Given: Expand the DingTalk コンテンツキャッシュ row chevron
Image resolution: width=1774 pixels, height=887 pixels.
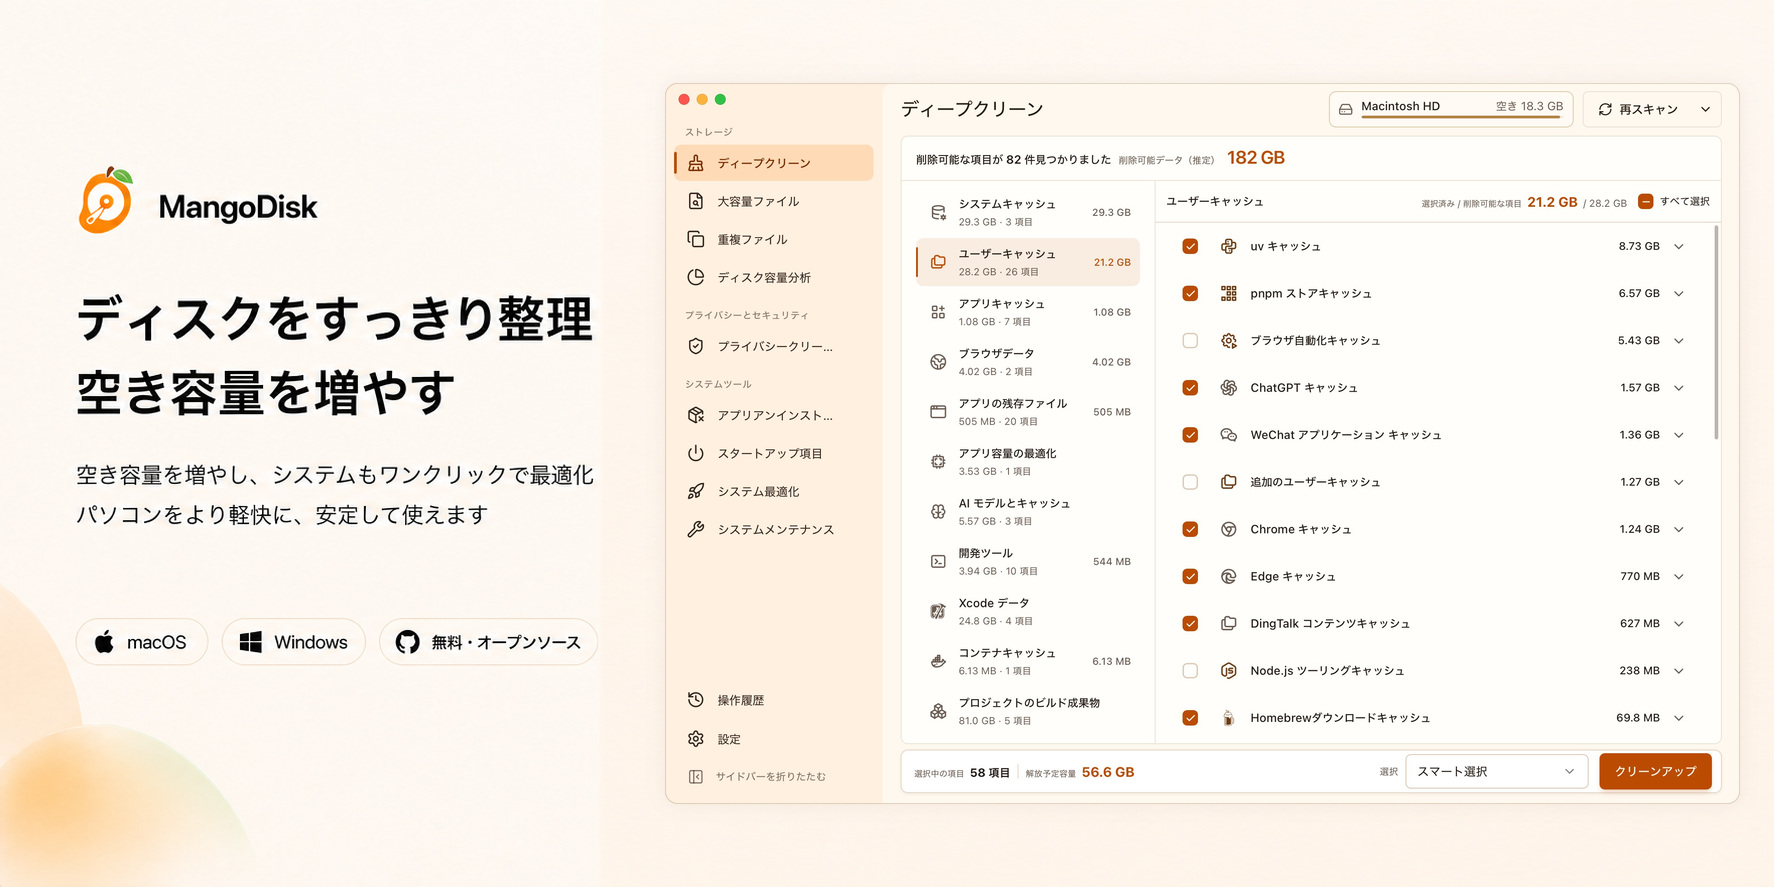Looking at the screenshot, I should [x=1679, y=623].
